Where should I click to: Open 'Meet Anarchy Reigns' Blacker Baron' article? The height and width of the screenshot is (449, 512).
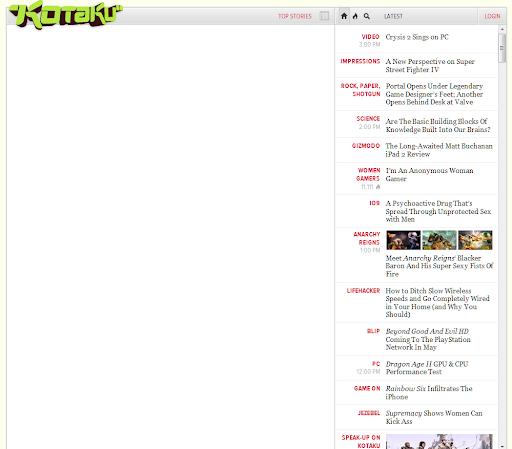click(x=439, y=266)
